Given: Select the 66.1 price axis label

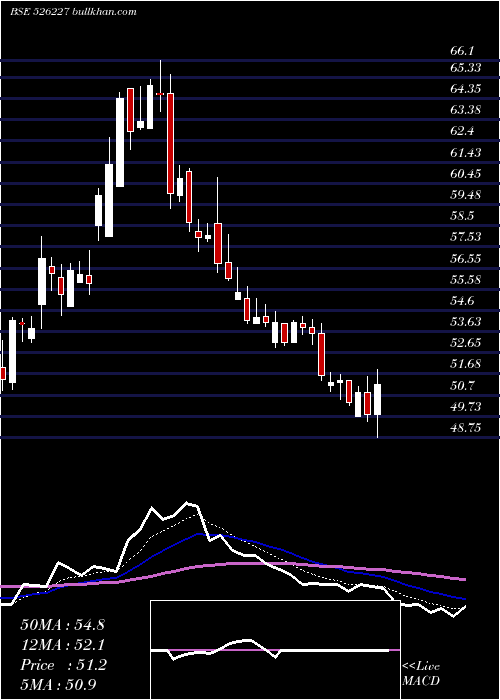Looking at the screenshot, I should click(462, 51).
